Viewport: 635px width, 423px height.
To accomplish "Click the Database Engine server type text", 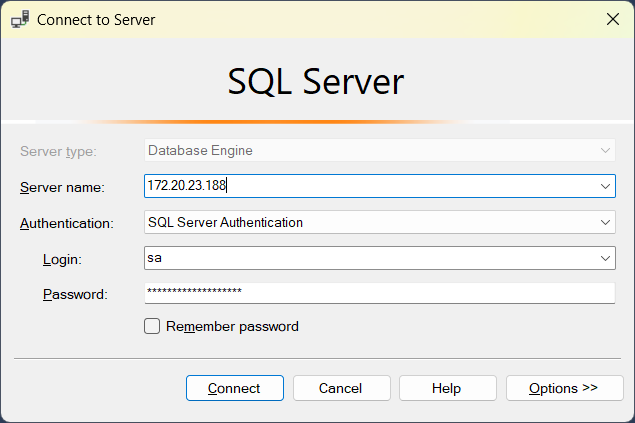I will 200,151.
